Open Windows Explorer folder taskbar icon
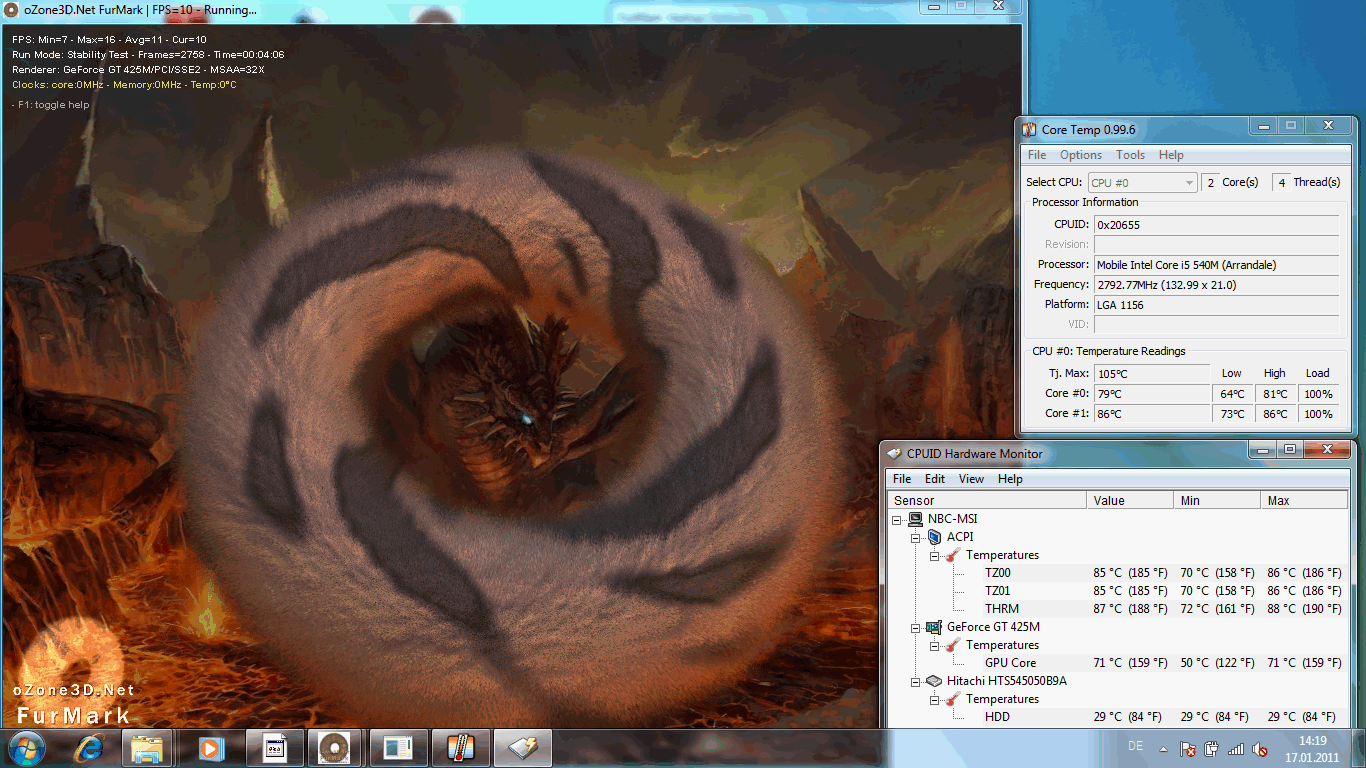Viewport: 1366px width, 768px height. (147, 747)
